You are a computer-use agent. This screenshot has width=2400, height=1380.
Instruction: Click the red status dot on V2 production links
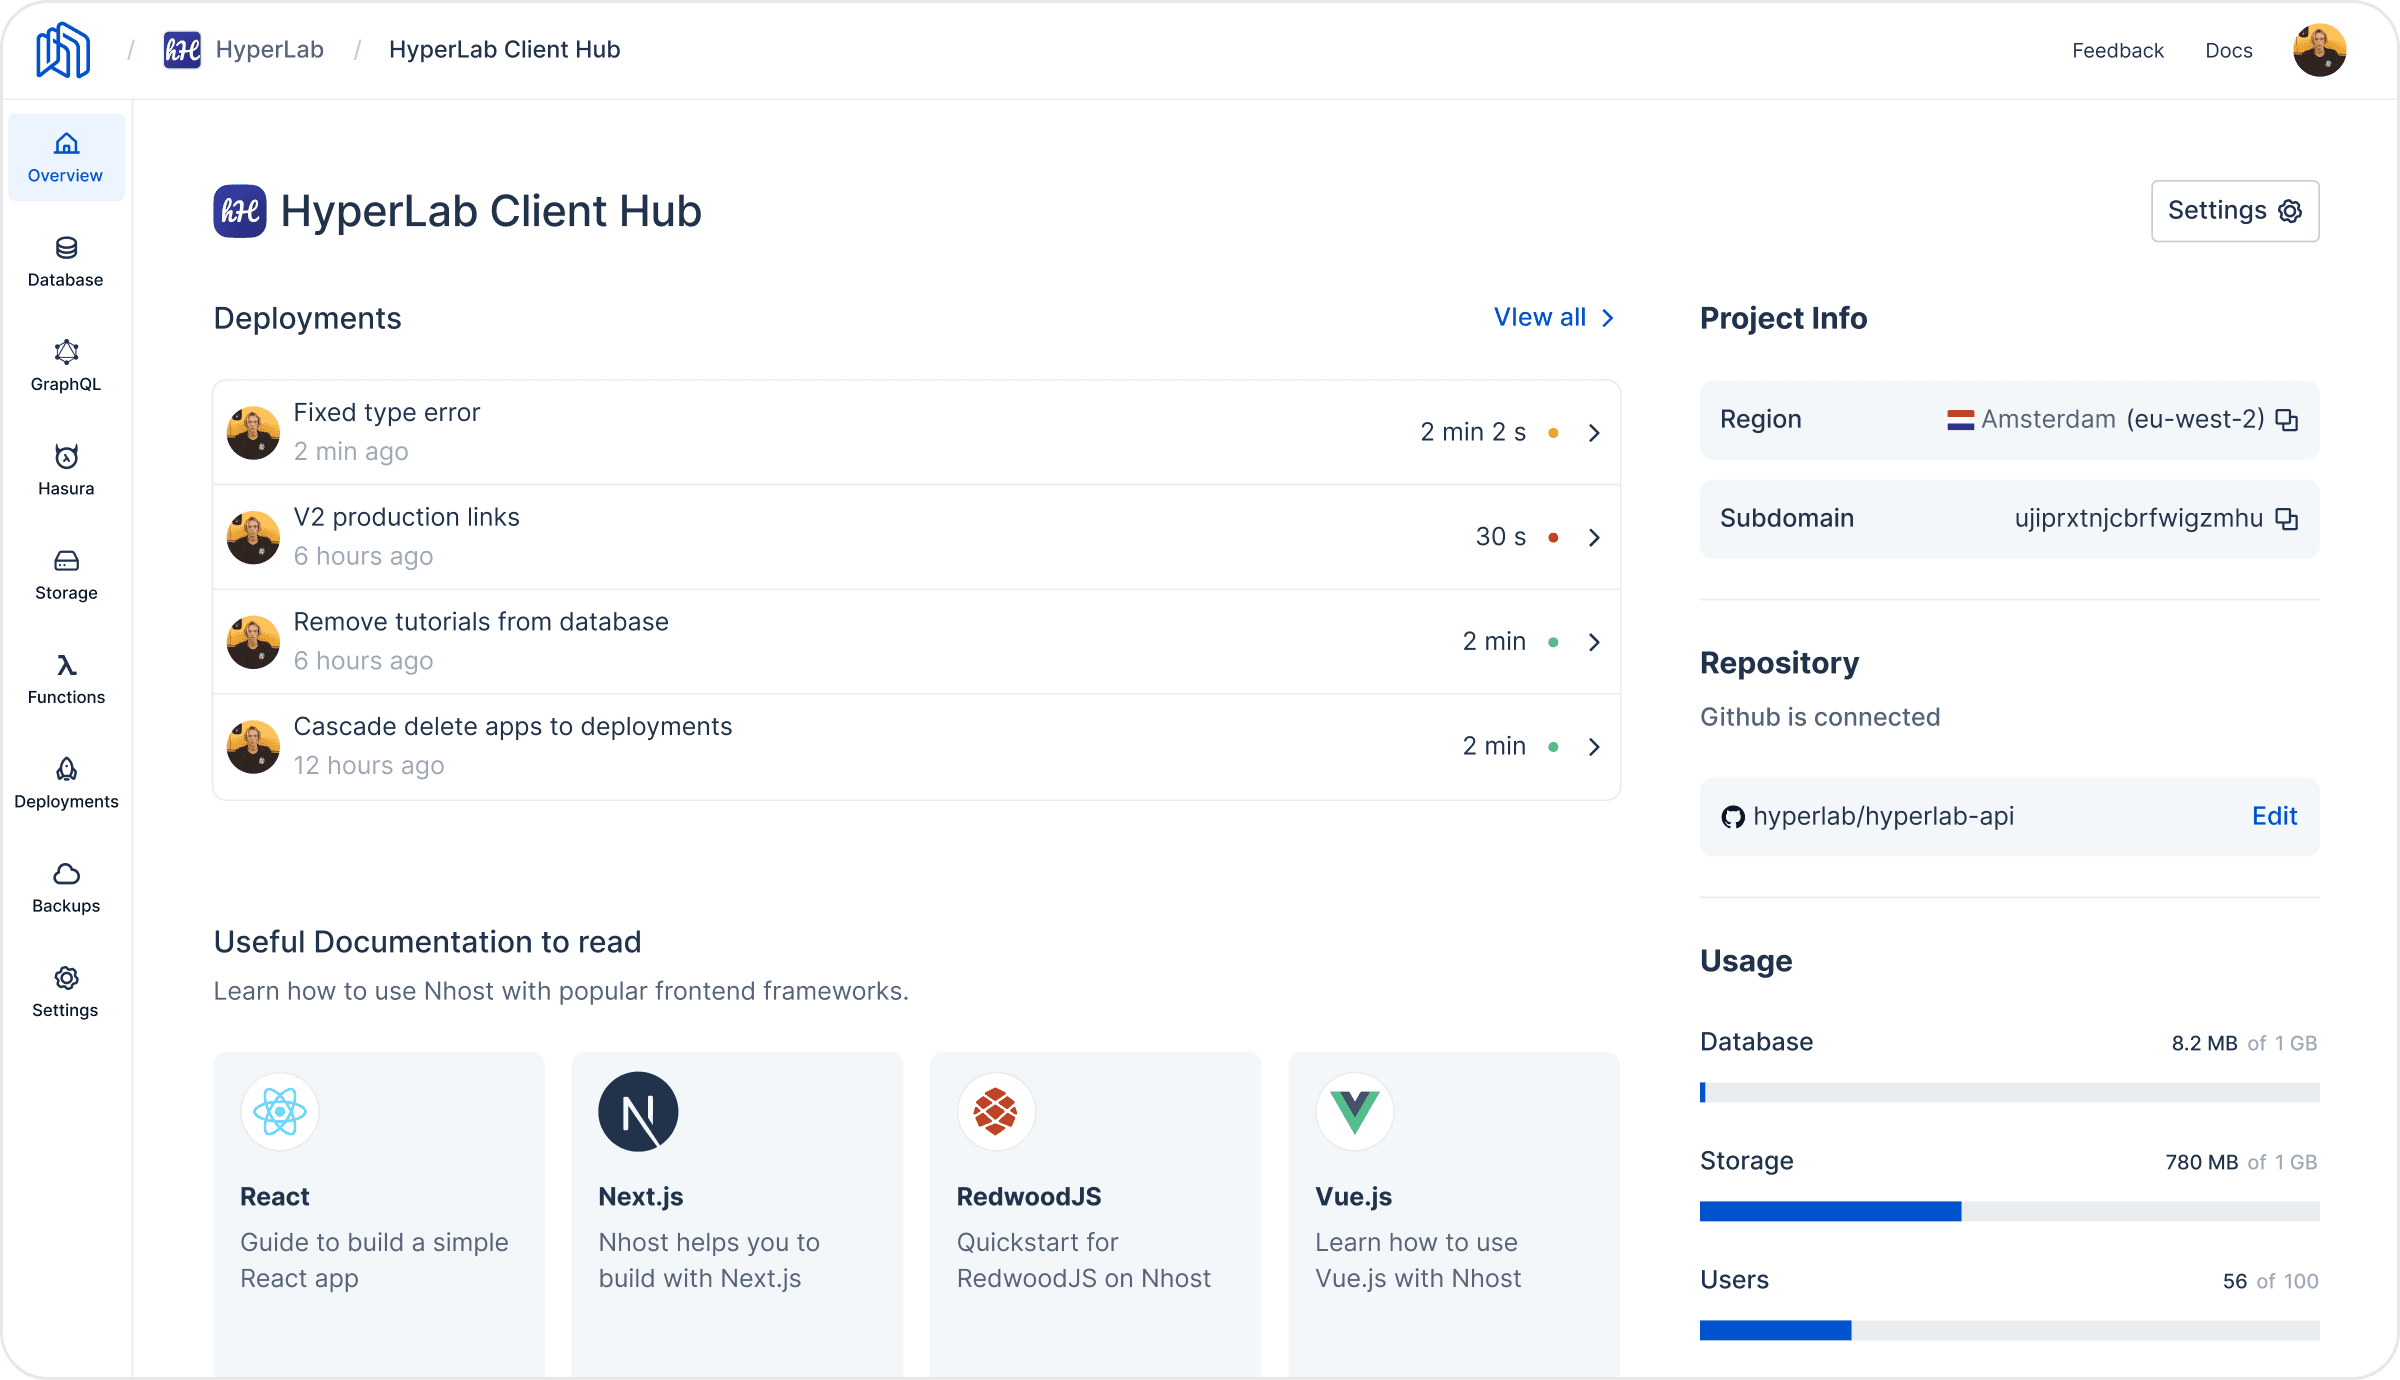tap(1553, 538)
